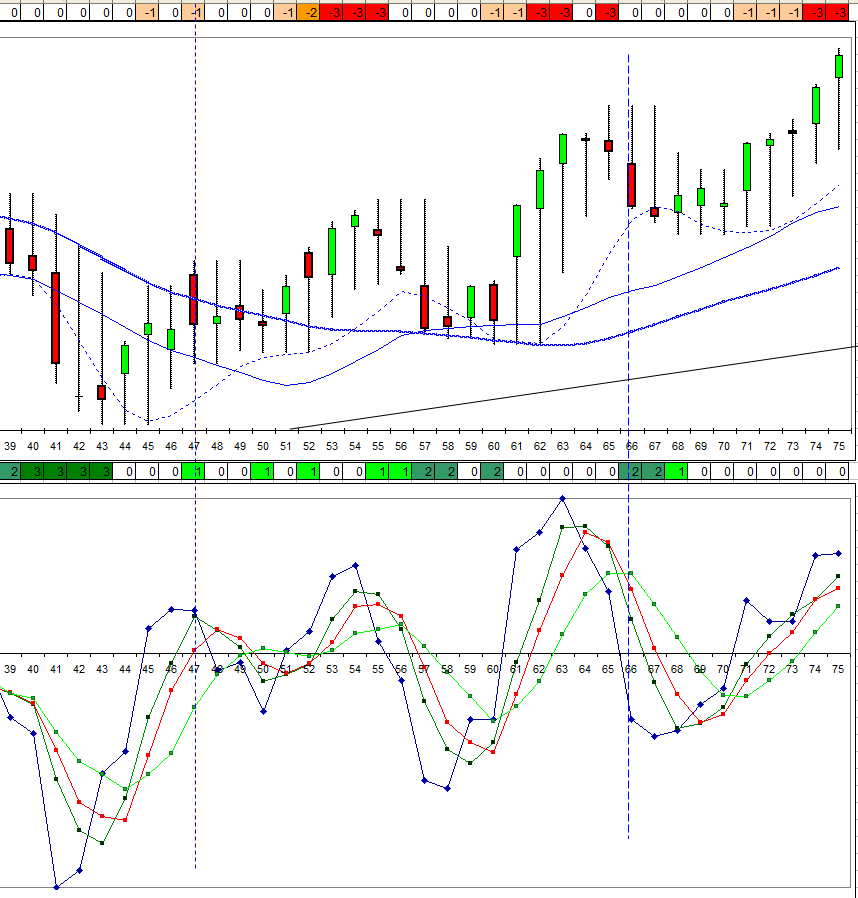
Task: Click oscillator axis label "40"
Action: click(33, 669)
